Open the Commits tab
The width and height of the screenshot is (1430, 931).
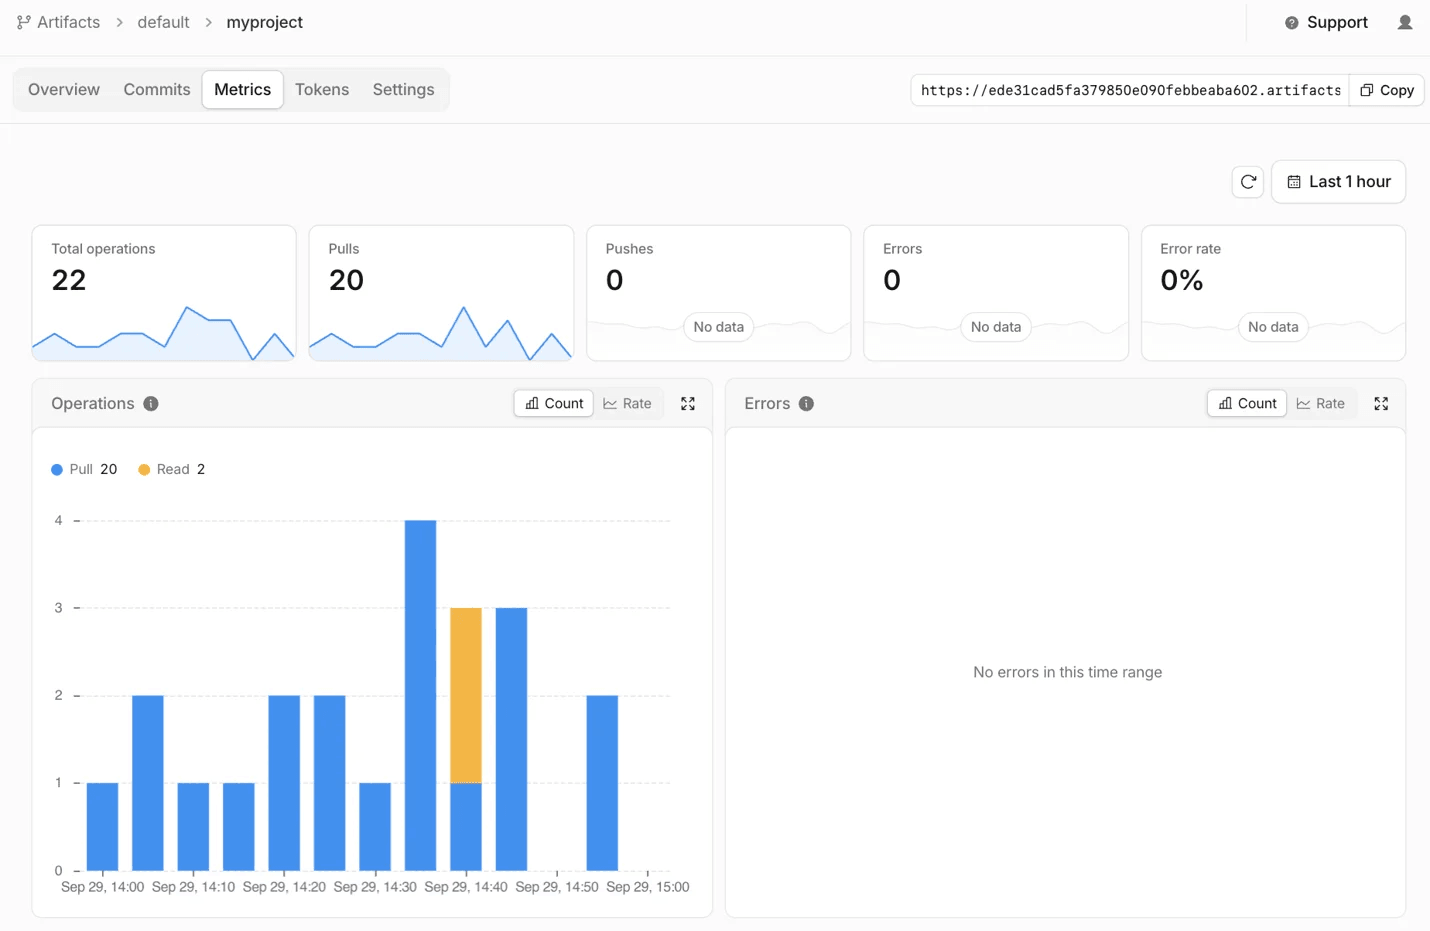[157, 90]
